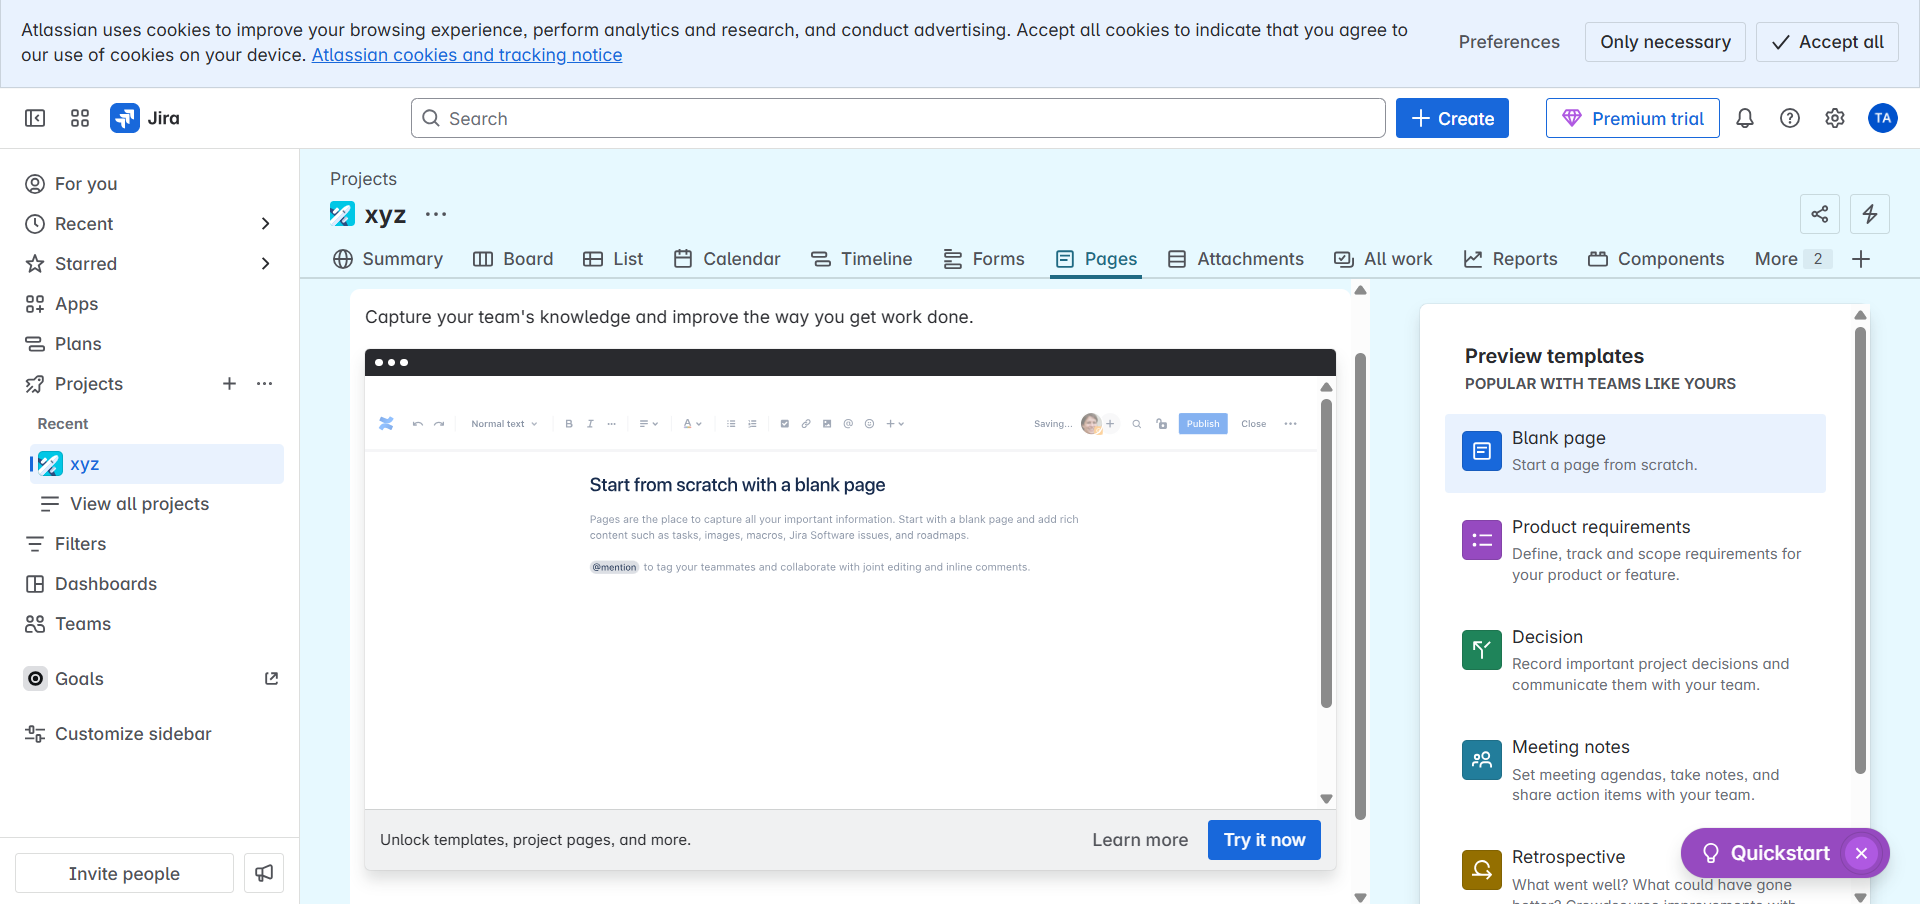Viewport: 1920px width, 904px height.
Task: Collapse the sidebar with the panel icon
Action: click(35, 118)
